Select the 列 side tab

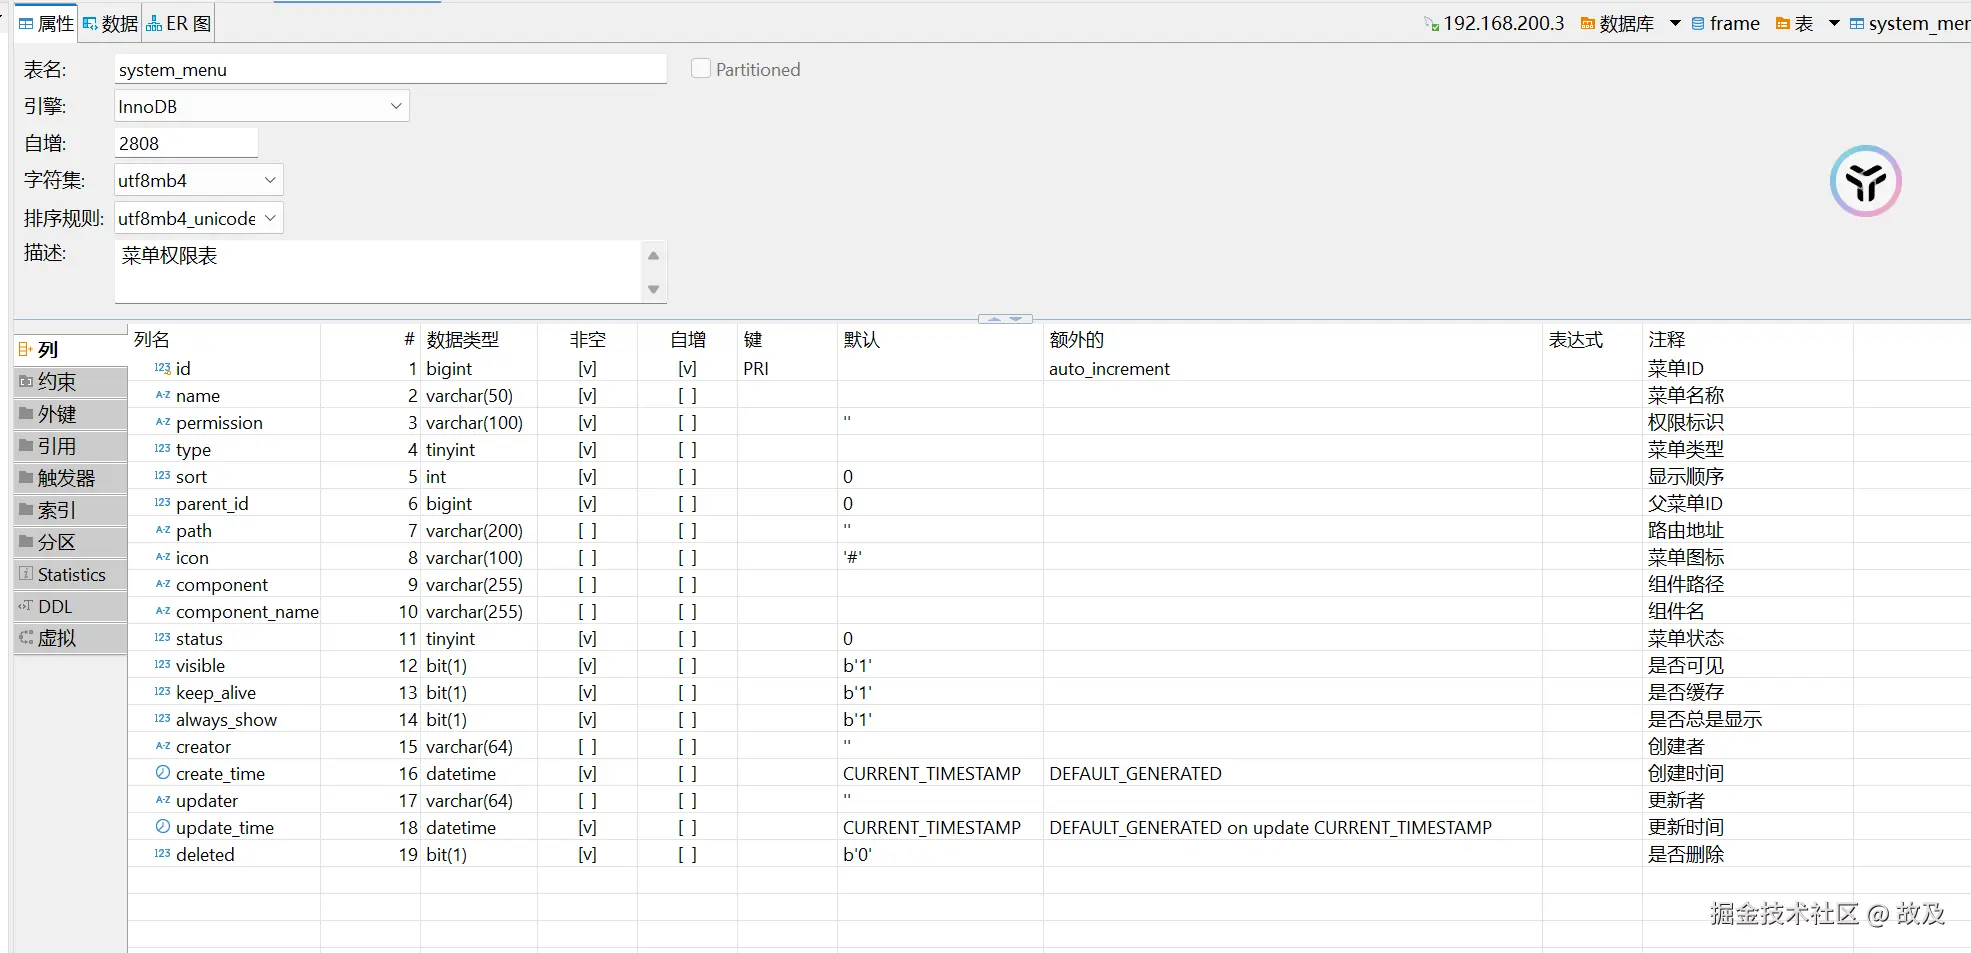70,350
